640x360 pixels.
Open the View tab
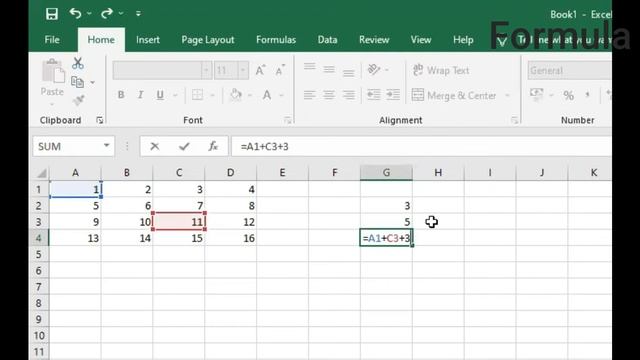421,40
